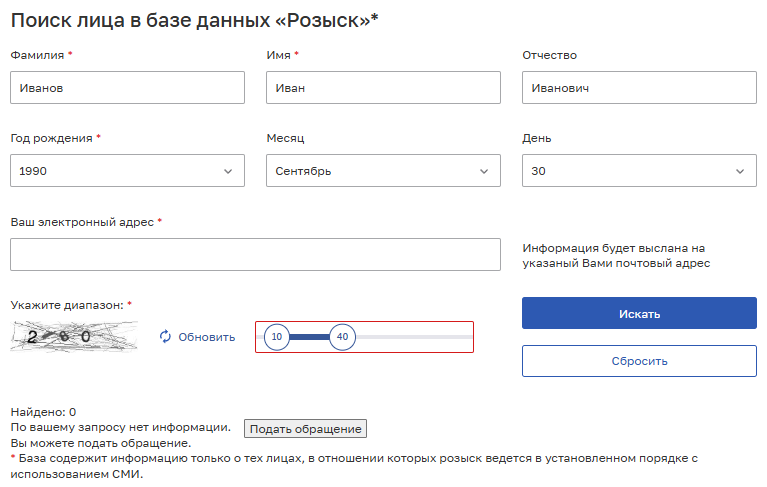Screen dimensions: 767x487
Task: Click the chevron arrow in the Сентябрь field
Action: tap(484, 171)
